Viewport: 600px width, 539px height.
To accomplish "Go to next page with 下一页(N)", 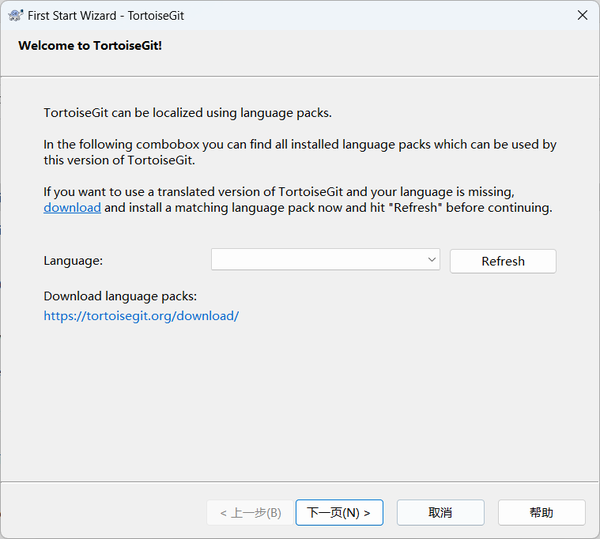I will pos(339,512).
